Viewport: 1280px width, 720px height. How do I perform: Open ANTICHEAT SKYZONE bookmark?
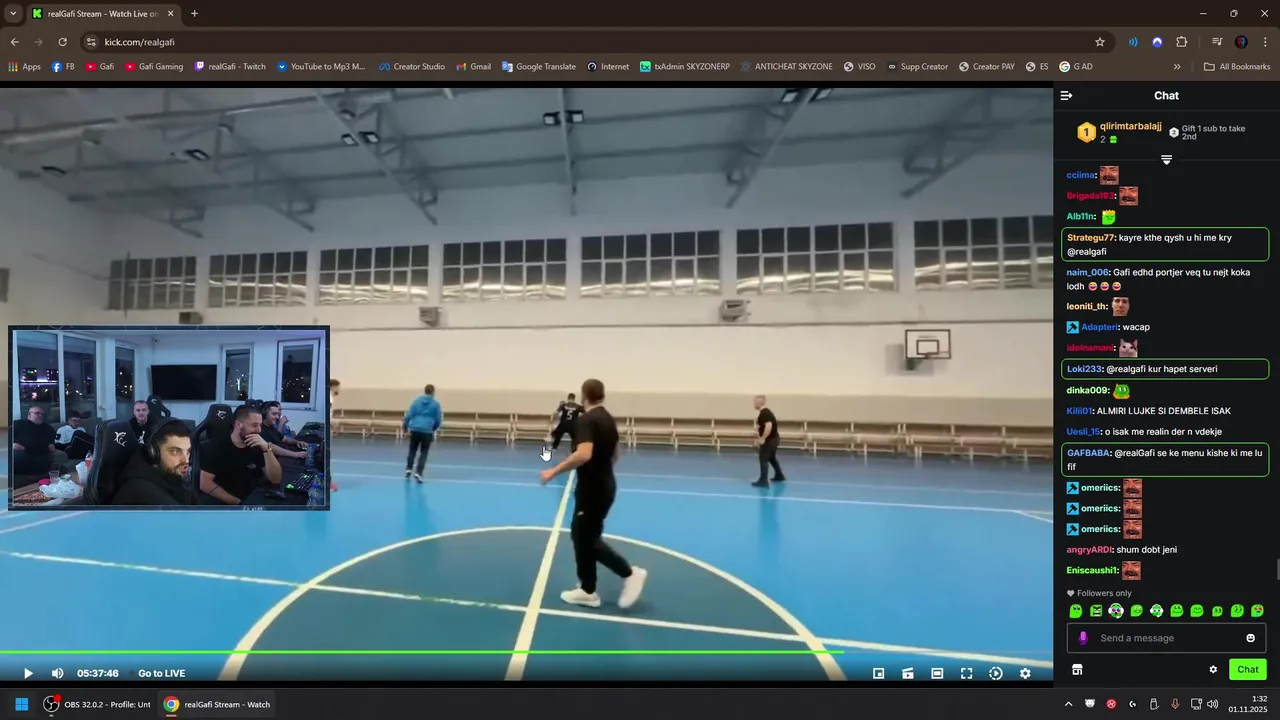[785, 67]
